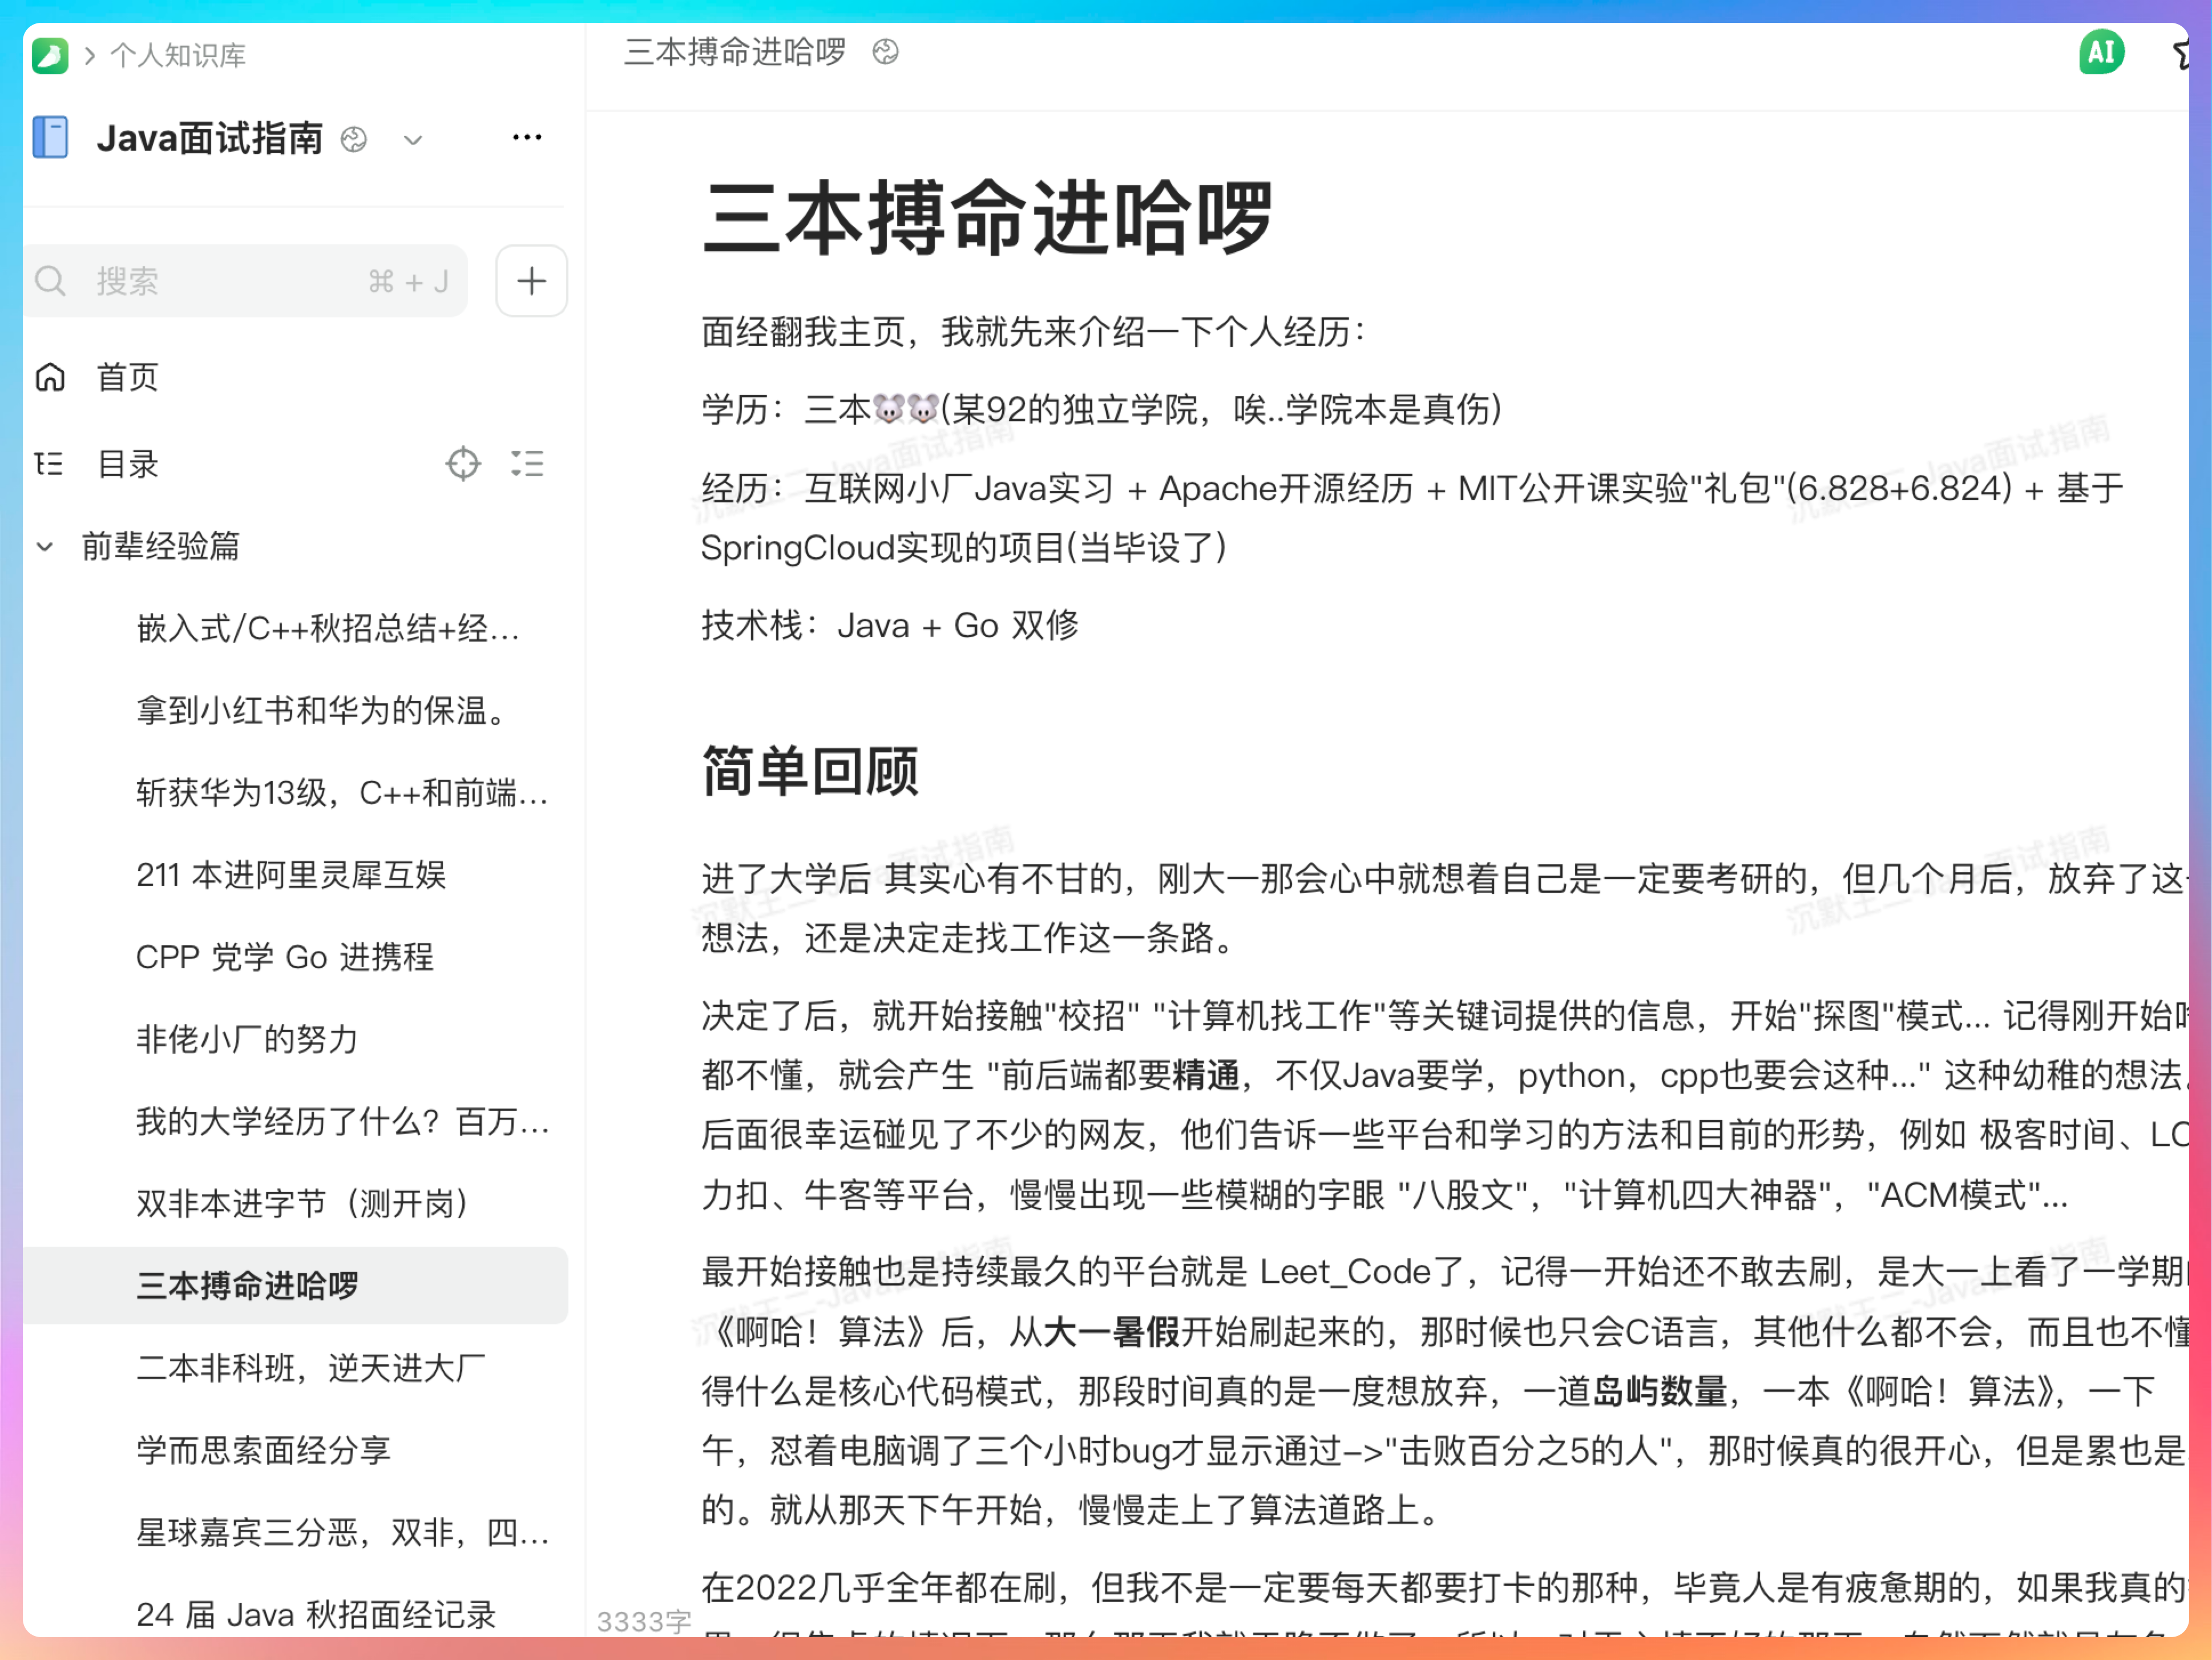The height and width of the screenshot is (1660, 2212).
Task: Open the AI assistant button
Action: (2100, 52)
